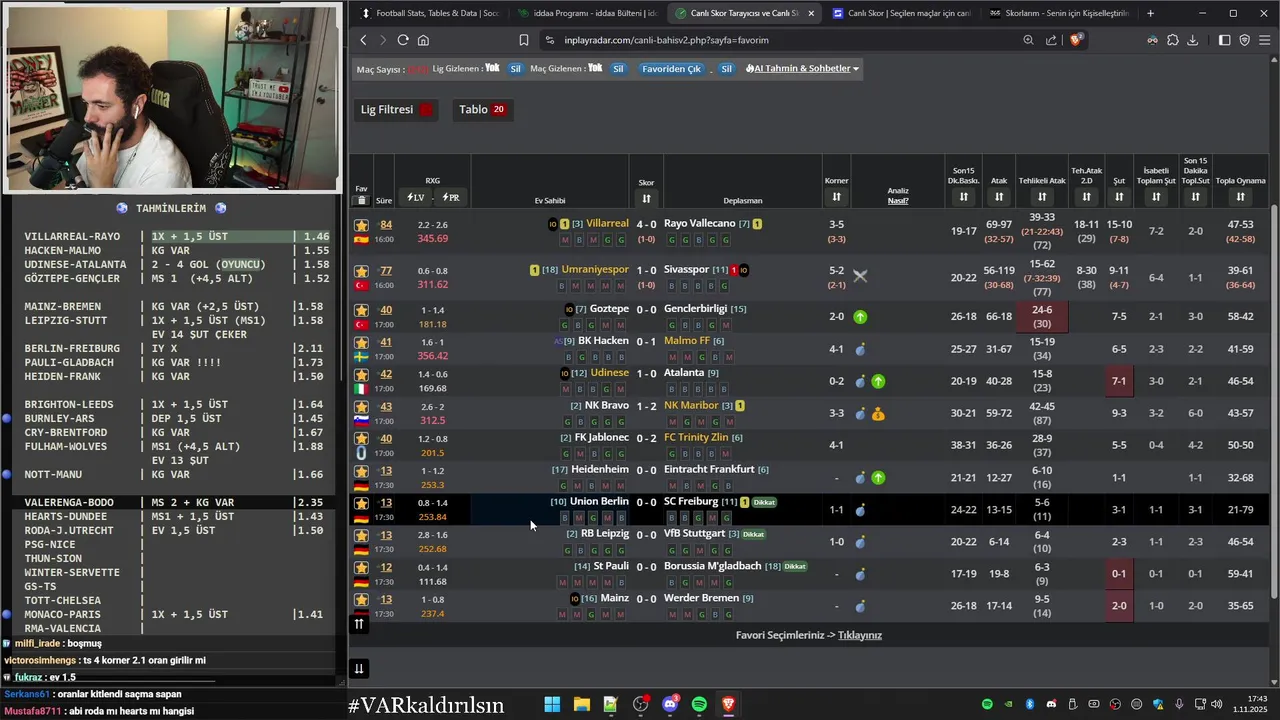Toggle the favorite star for Mainz row

tap(361, 599)
